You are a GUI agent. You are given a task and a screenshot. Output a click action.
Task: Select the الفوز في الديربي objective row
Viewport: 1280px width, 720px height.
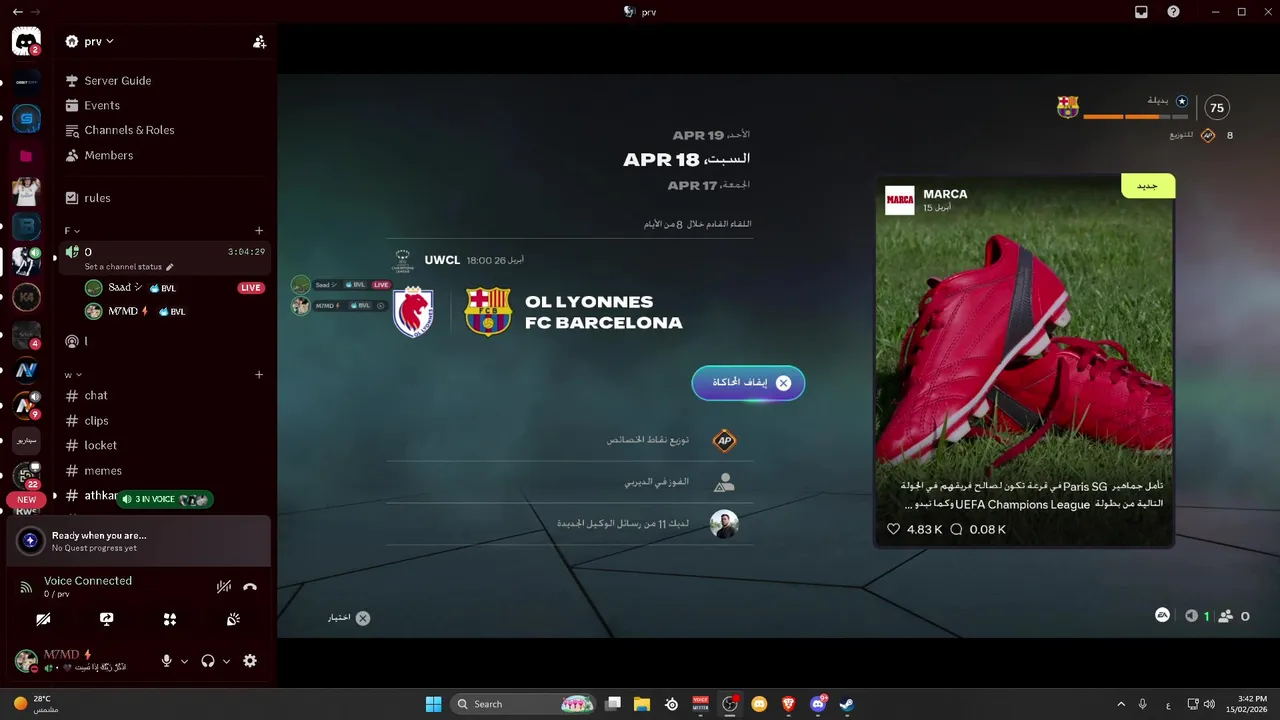pos(570,482)
